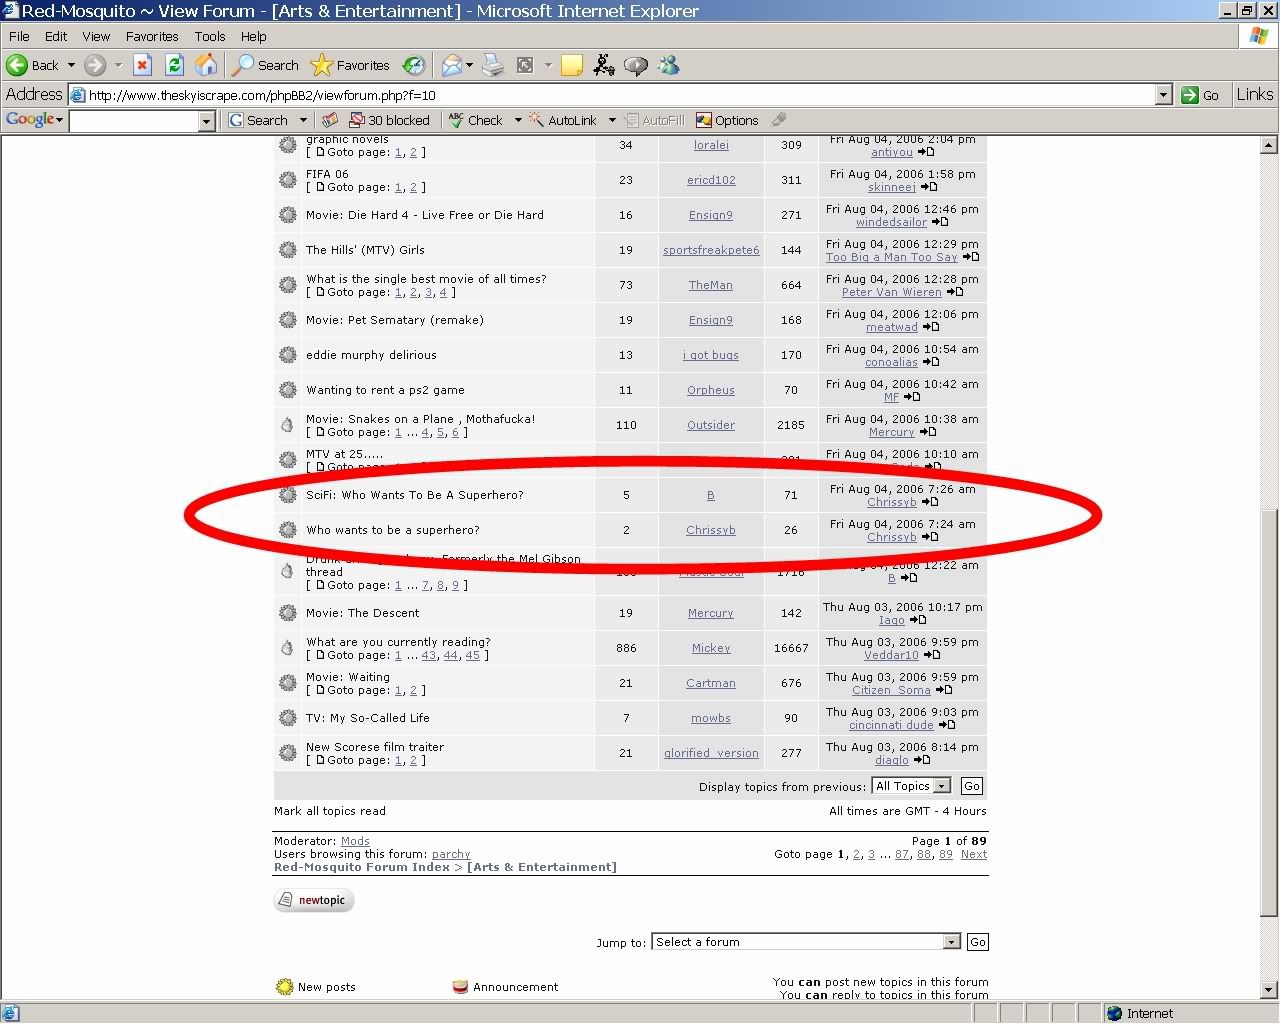Click the new topic button

(x=313, y=900)
